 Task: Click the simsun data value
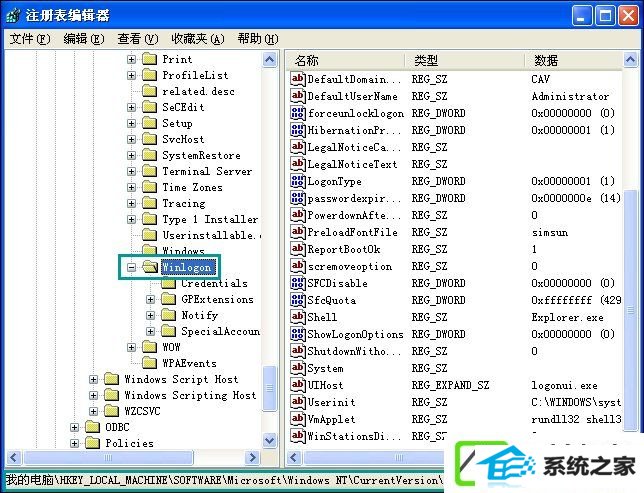point(550,232)
